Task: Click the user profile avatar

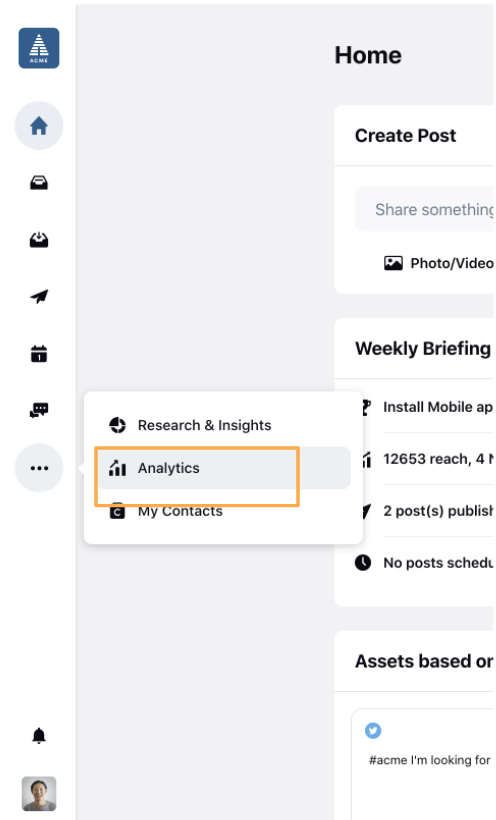Action: (x=39, y=793)
